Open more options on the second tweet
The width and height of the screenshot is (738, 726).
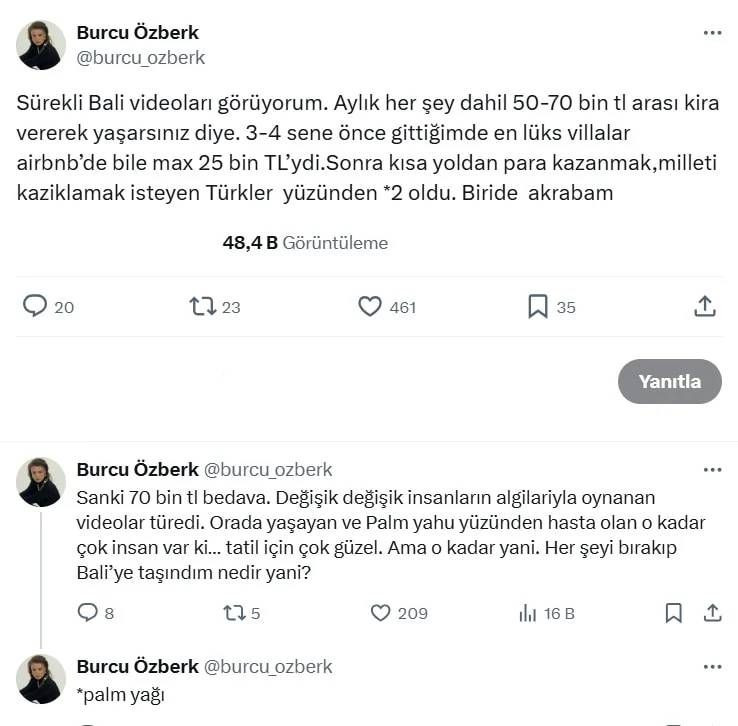pos(713,470)
